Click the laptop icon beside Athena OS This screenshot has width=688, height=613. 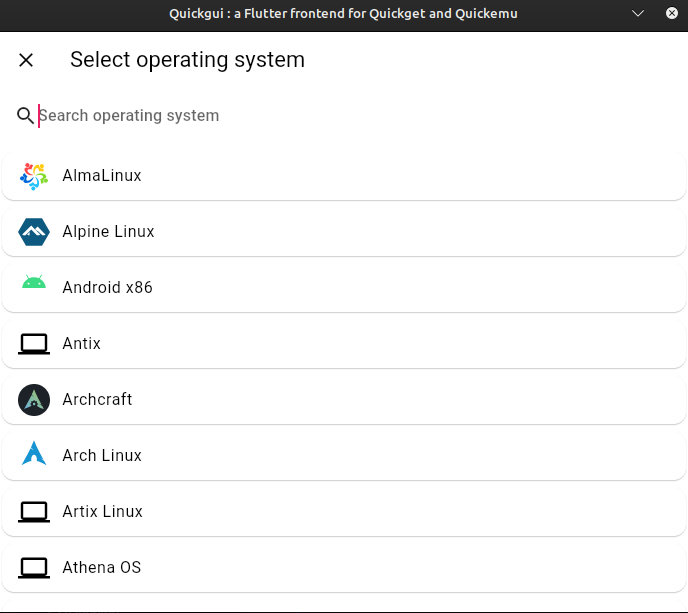34,568
